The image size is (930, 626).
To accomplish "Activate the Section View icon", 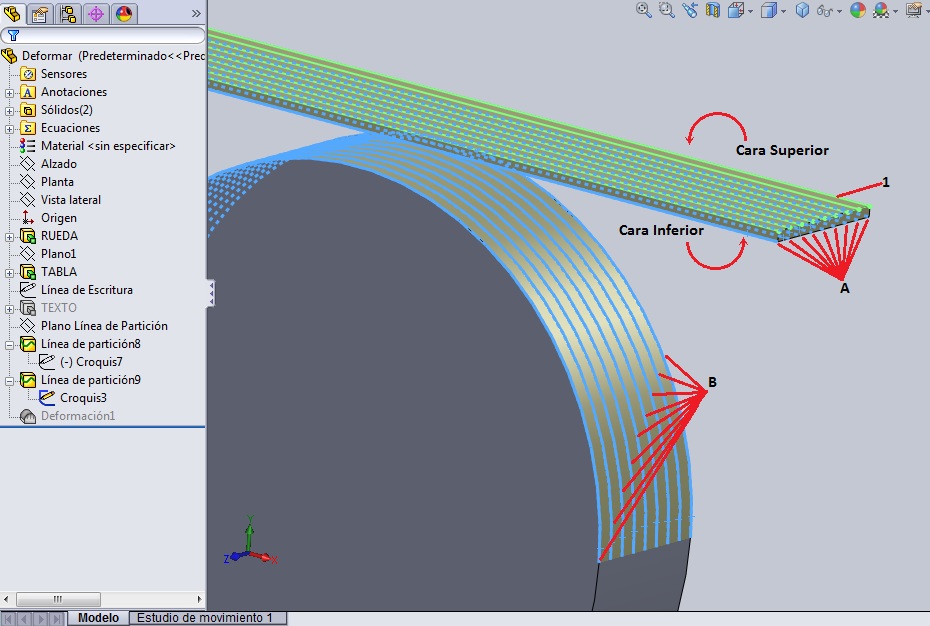I will pyautogui.click(x=713, y=10).
